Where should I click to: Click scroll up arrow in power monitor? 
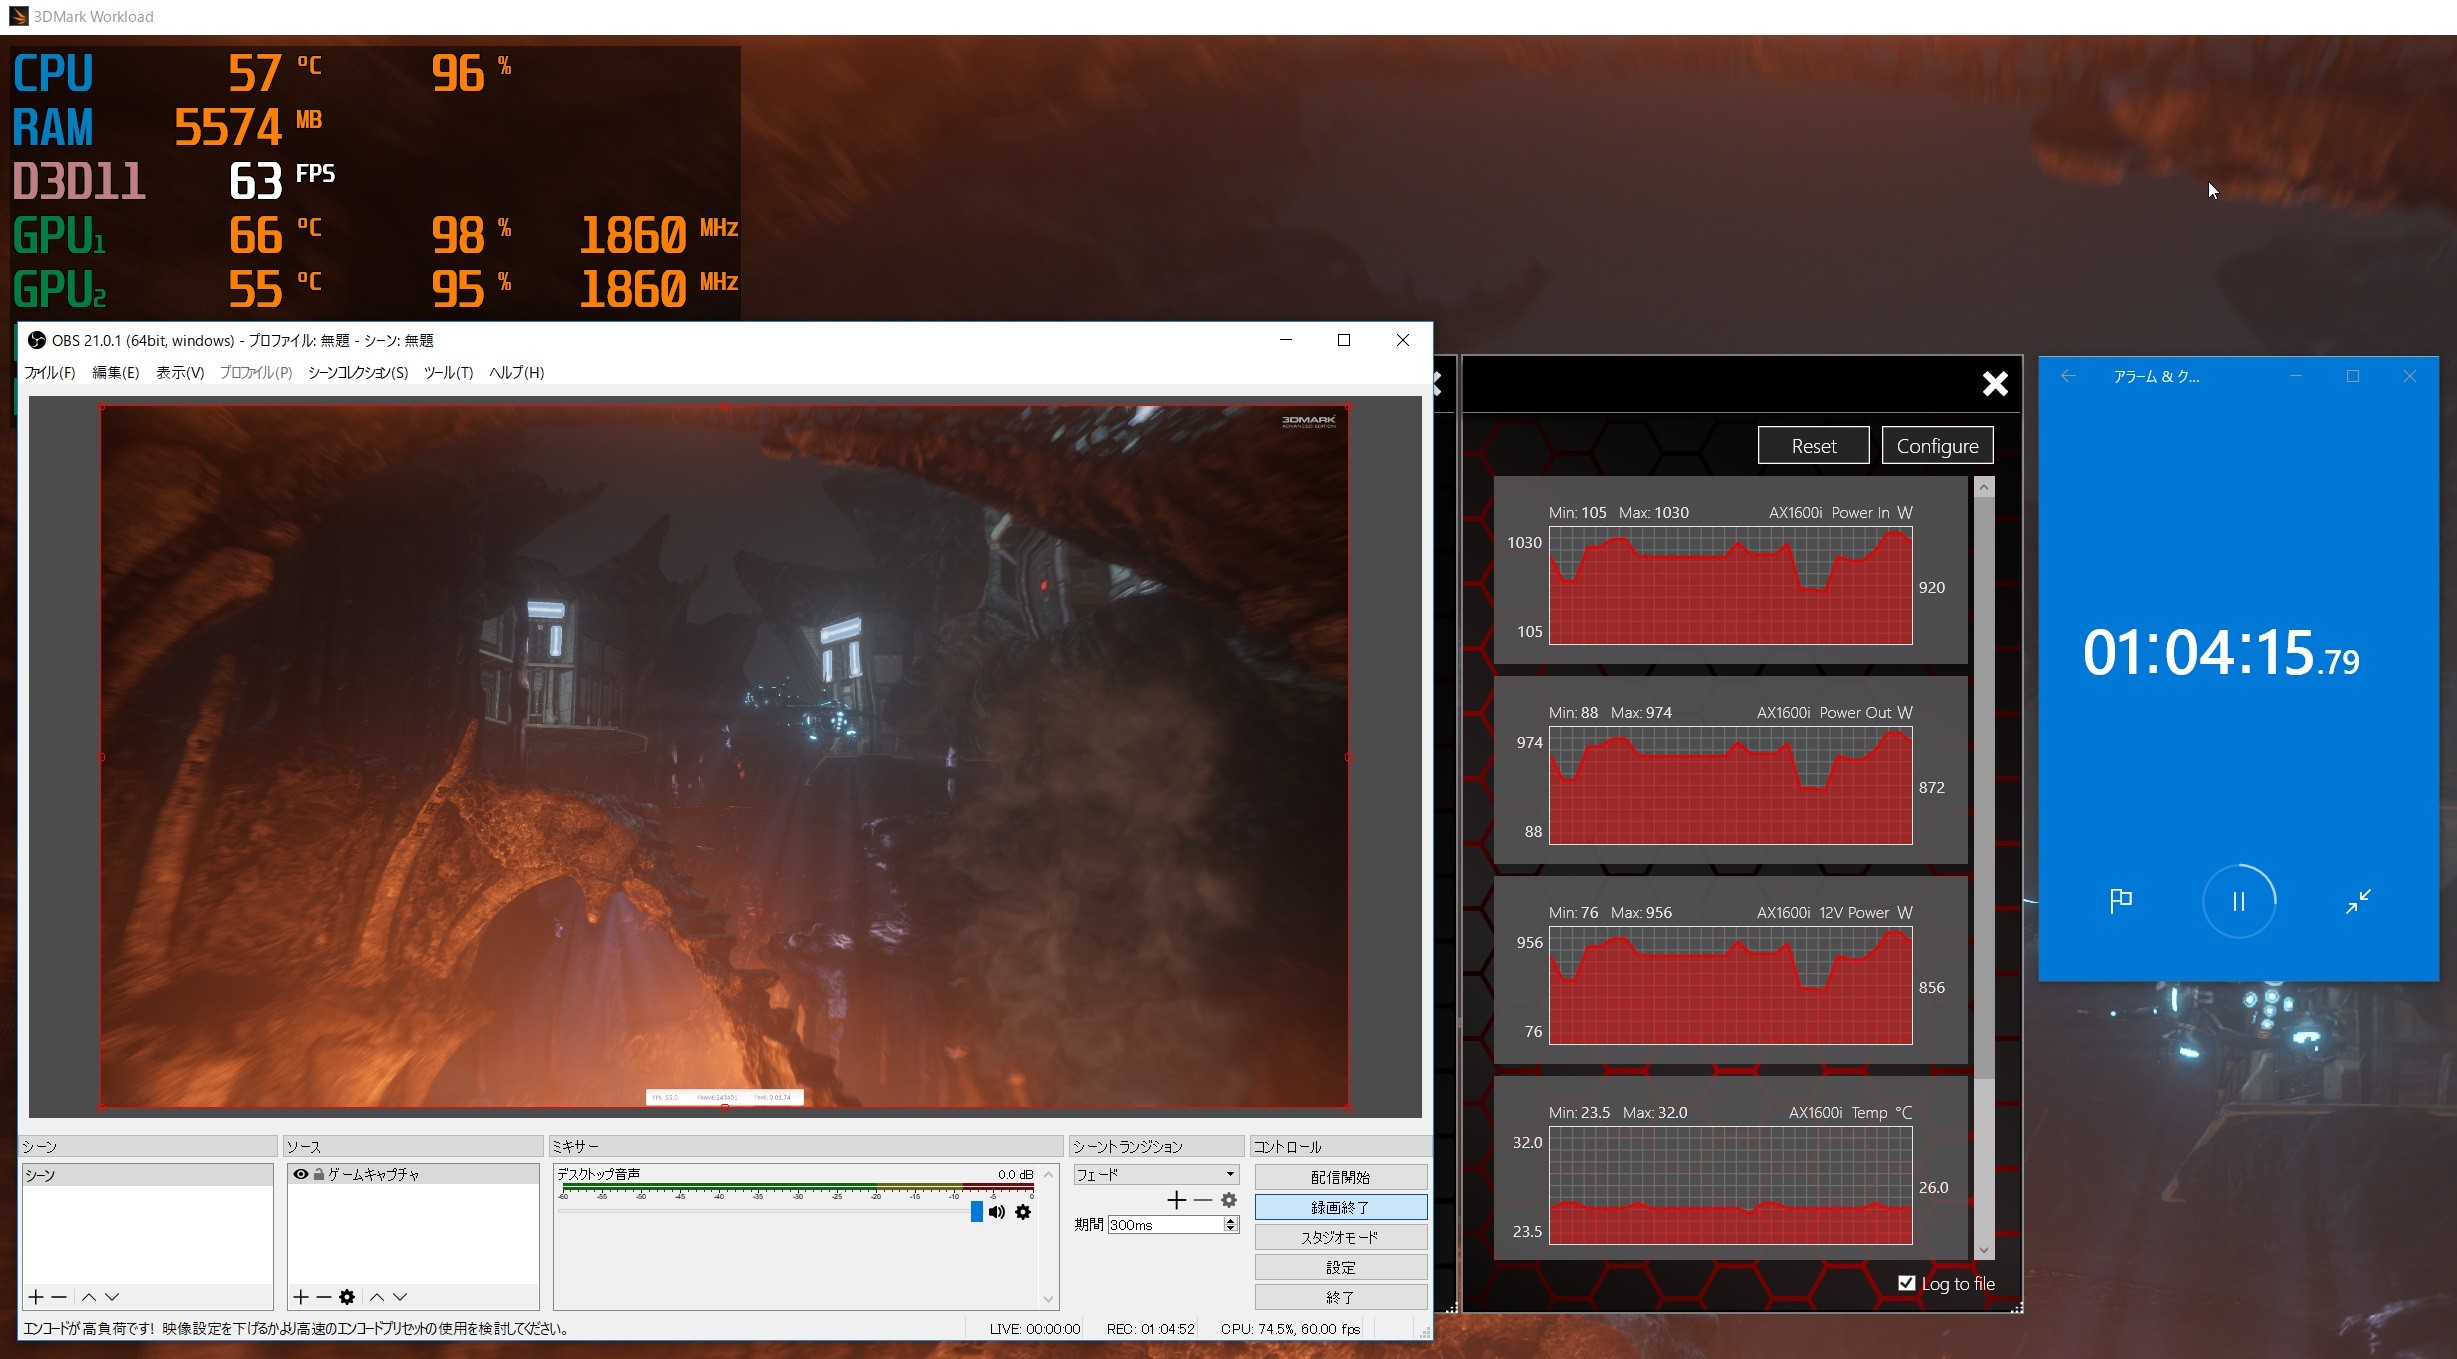click(x=1984, y=487)
